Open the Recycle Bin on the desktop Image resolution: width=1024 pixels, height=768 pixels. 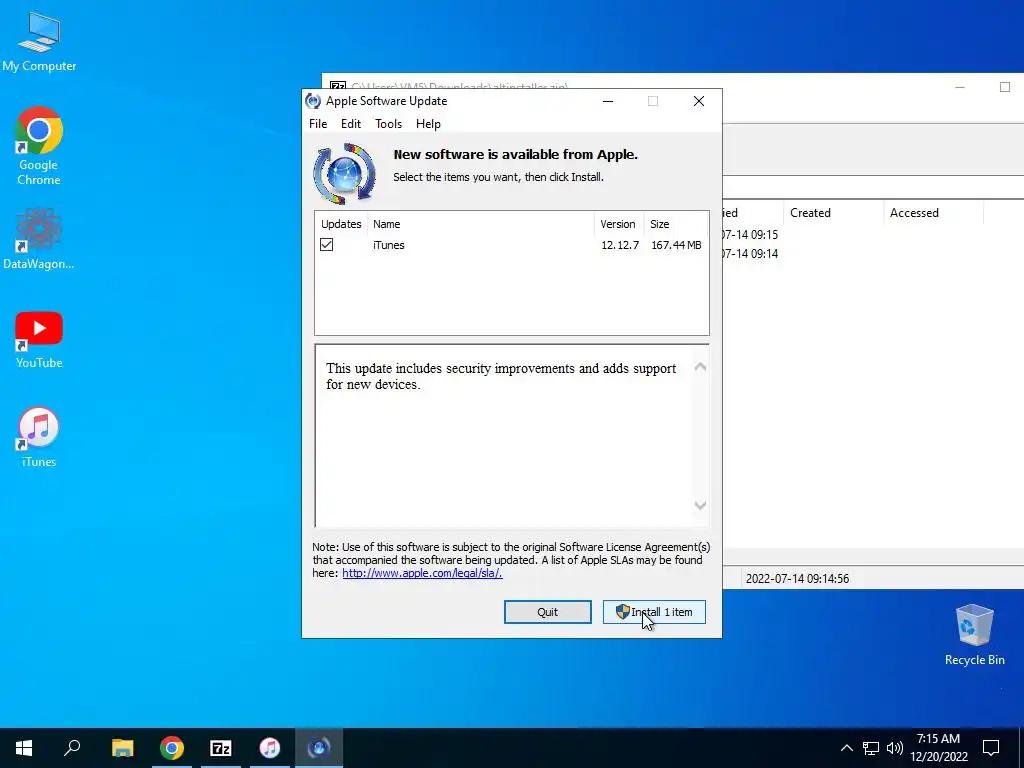[974, 635]
